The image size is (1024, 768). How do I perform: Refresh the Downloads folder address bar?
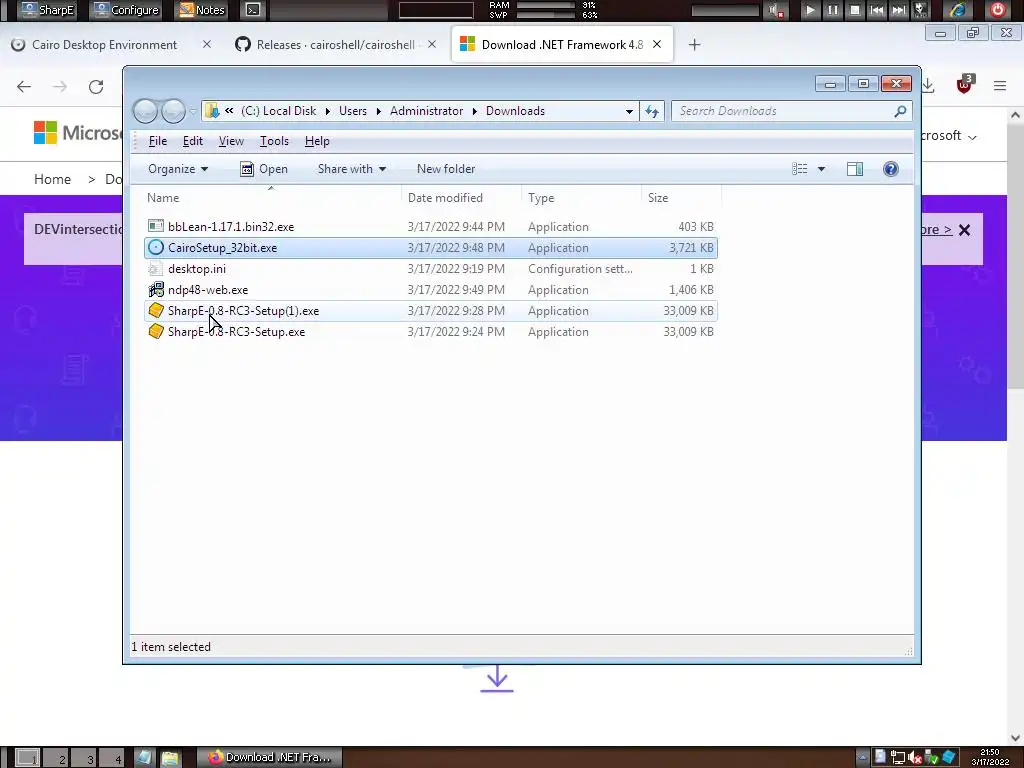(x=652, y=111)
